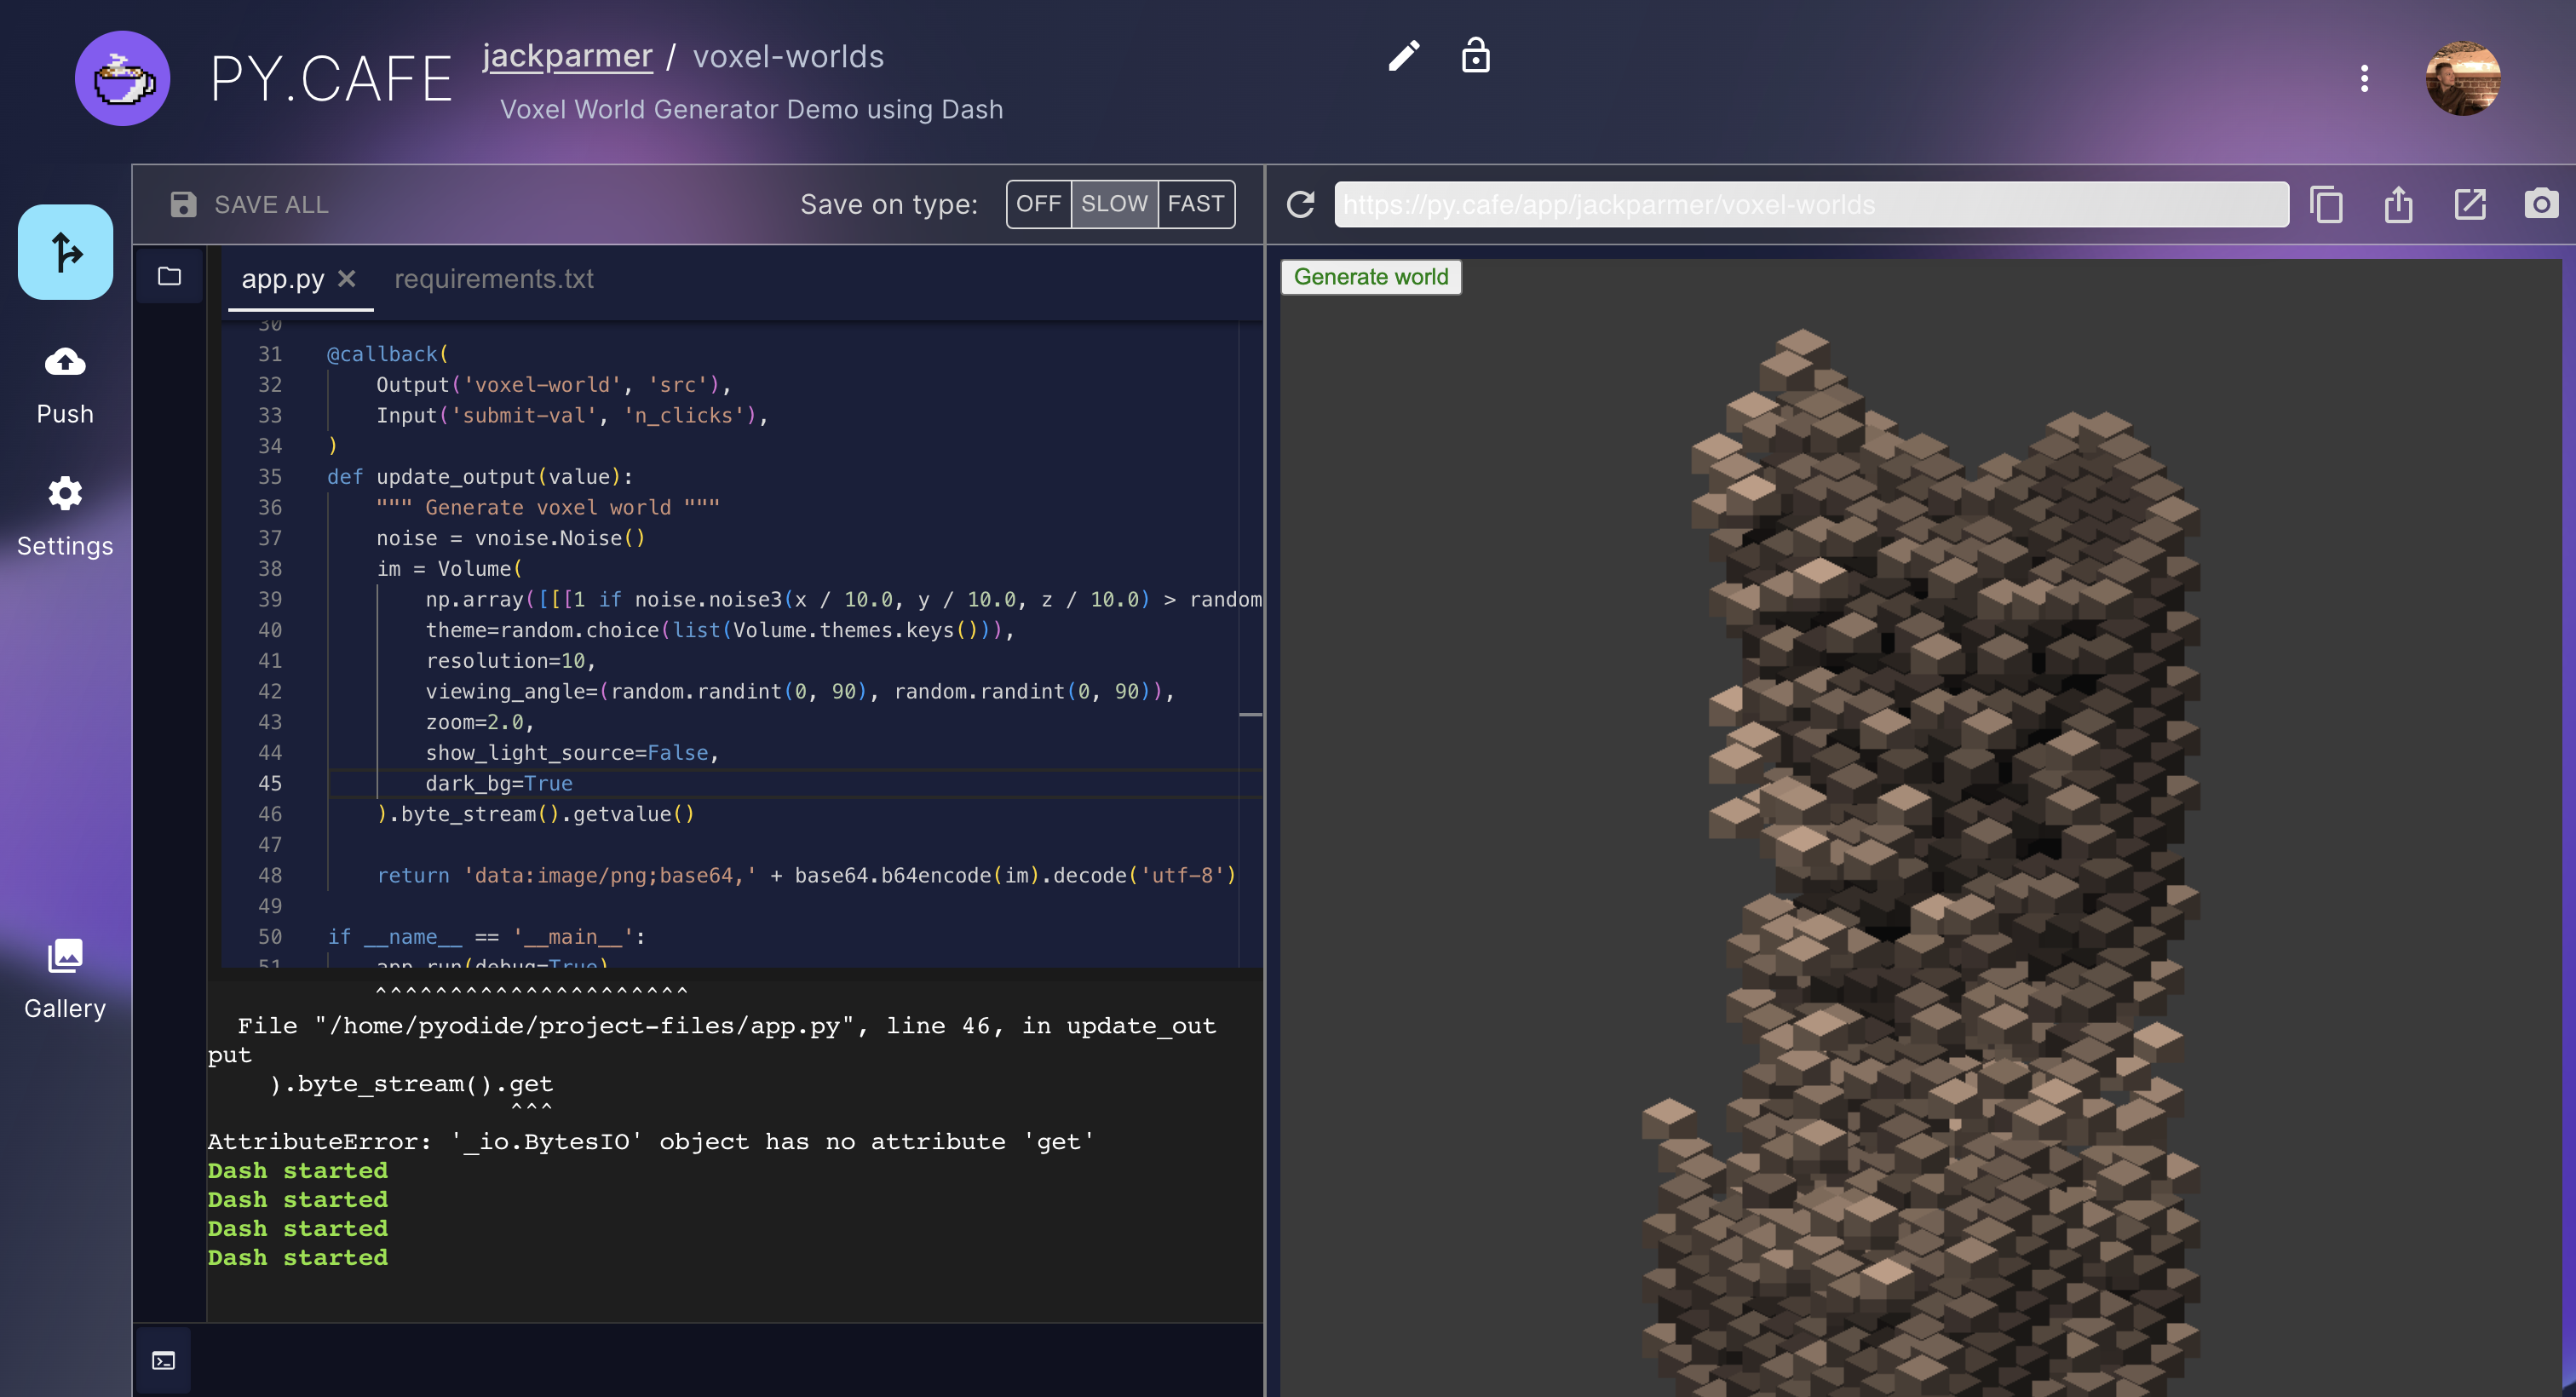Image resolution: width=2576 pixels, height=1397 pixels.
Task: Click the lock icon next to the pencil
Action: (x=1476, y=57)
